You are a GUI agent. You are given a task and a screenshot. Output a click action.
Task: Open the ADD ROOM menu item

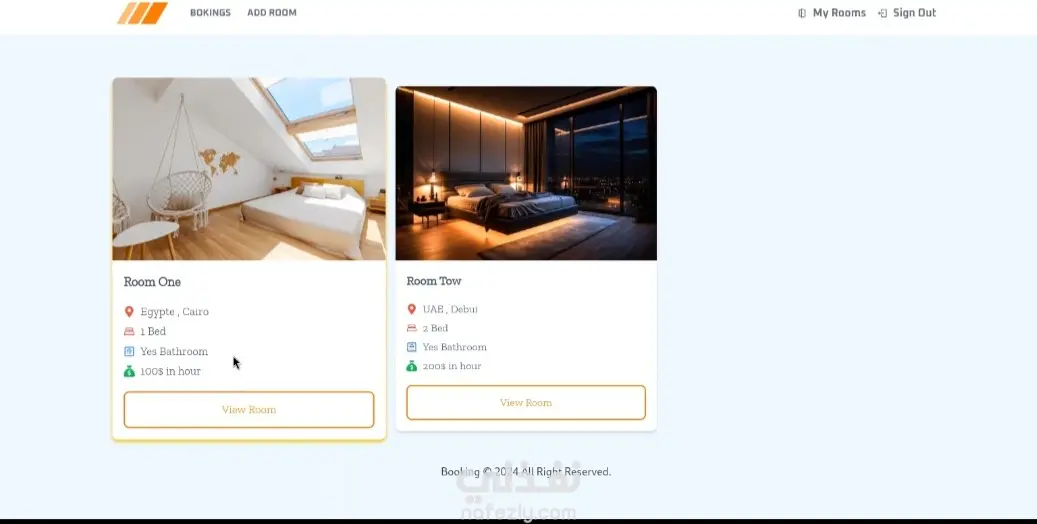point(272,13)
